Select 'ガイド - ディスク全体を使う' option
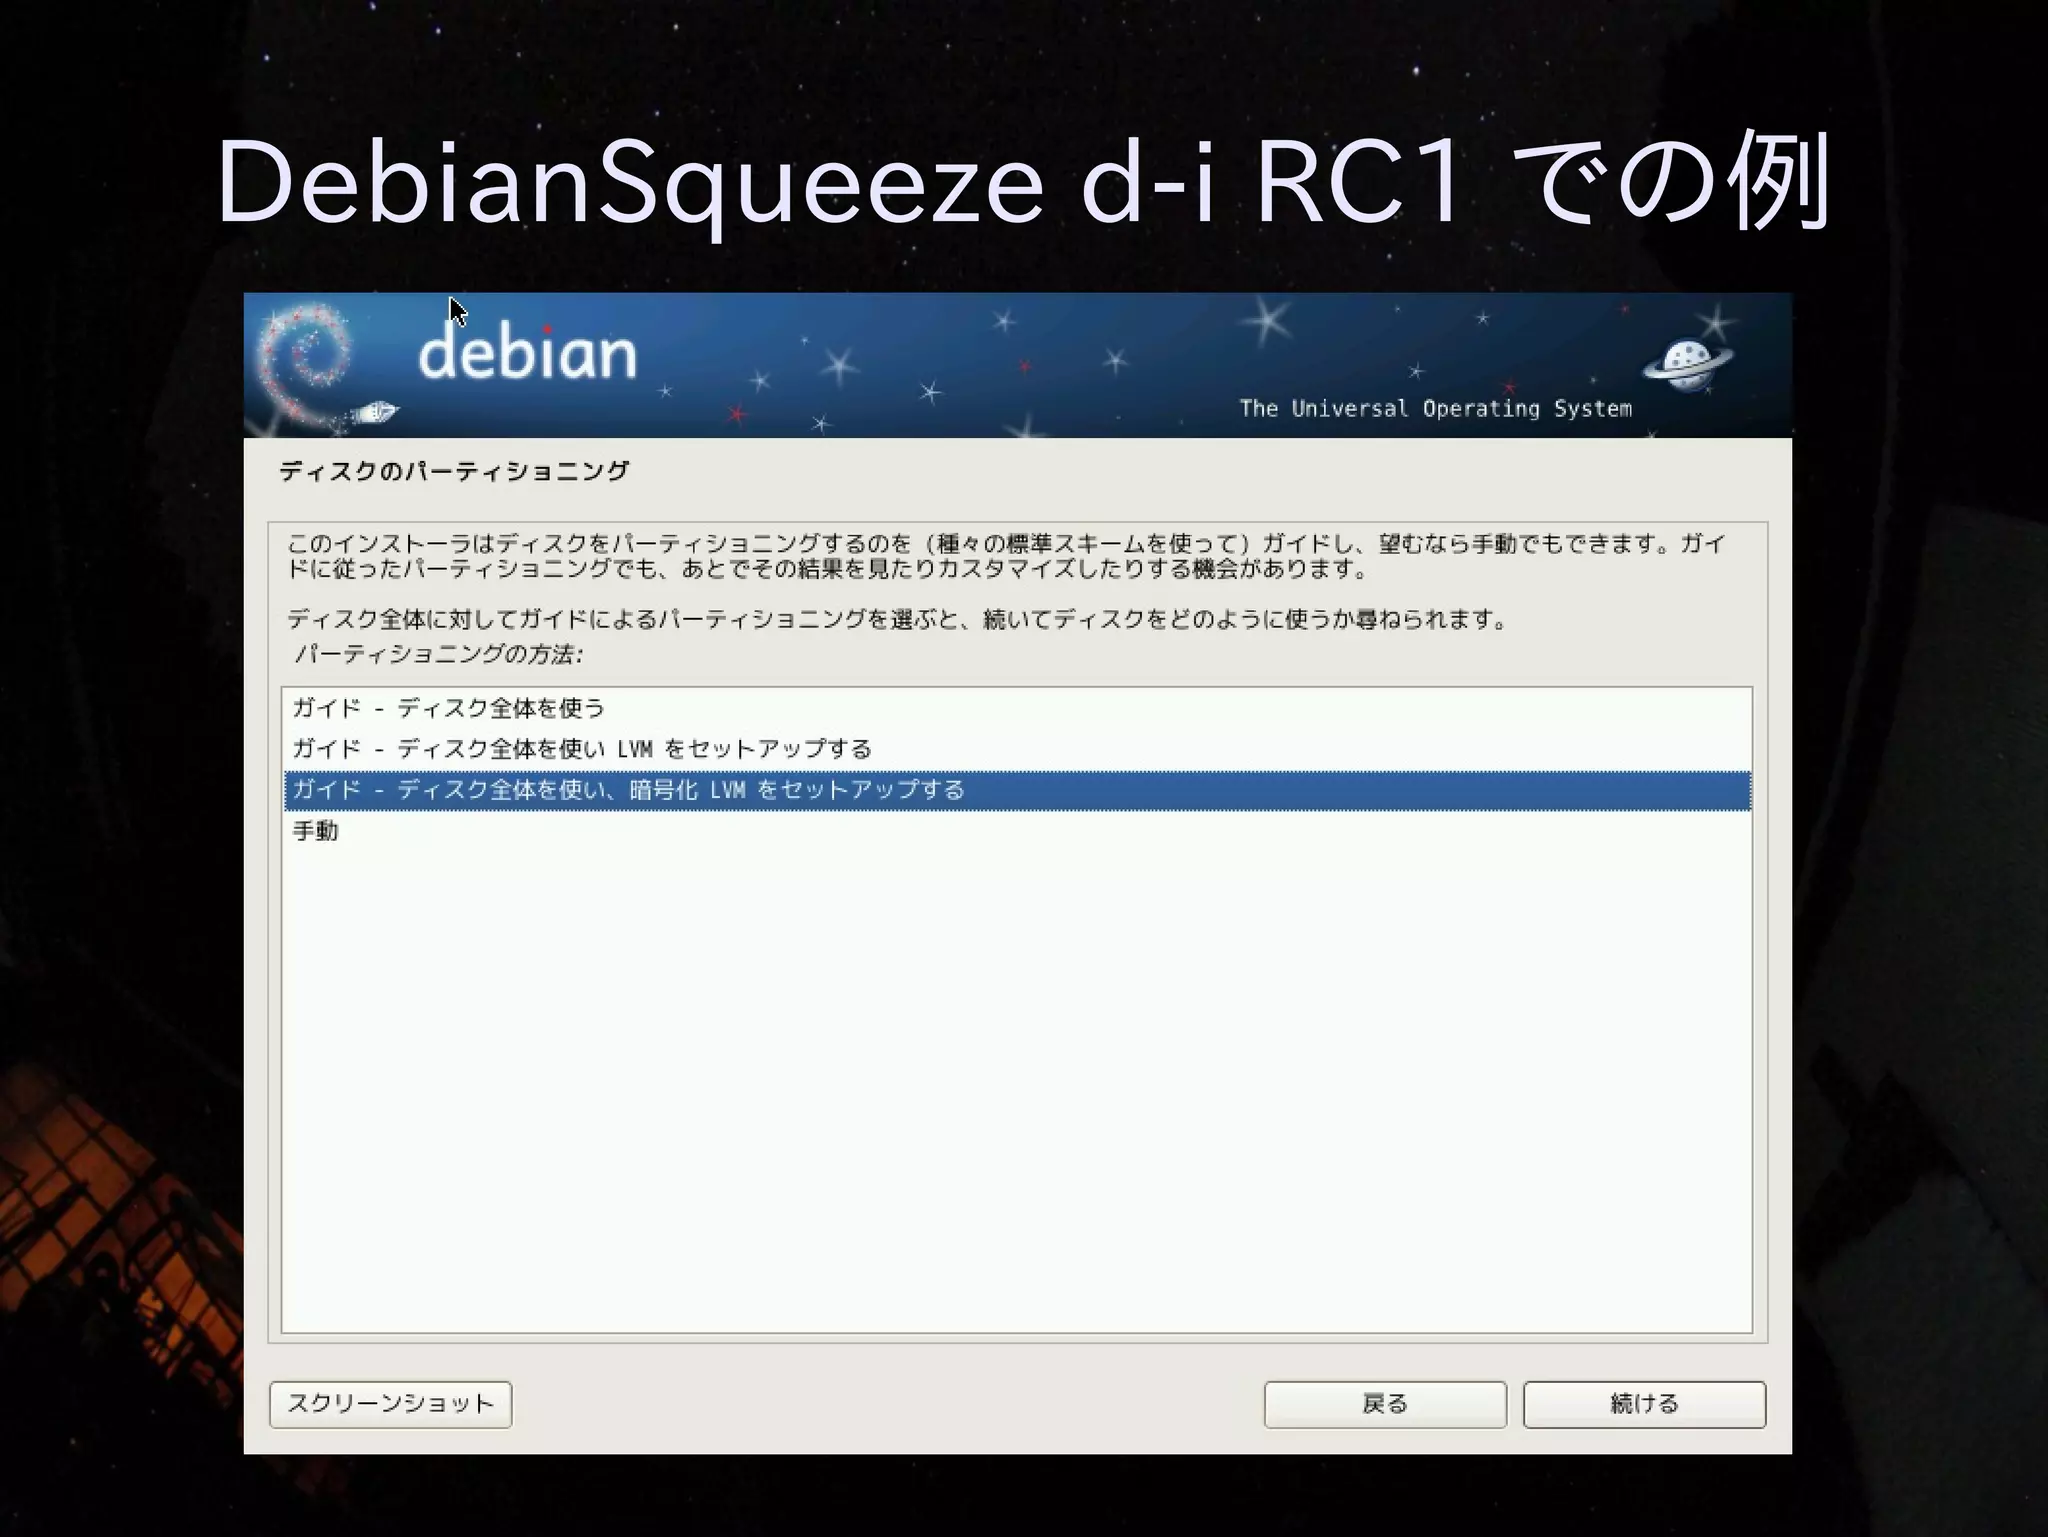Image resolution: width=2048 pixels, height=1537 pixels. tap(1017, 708)
